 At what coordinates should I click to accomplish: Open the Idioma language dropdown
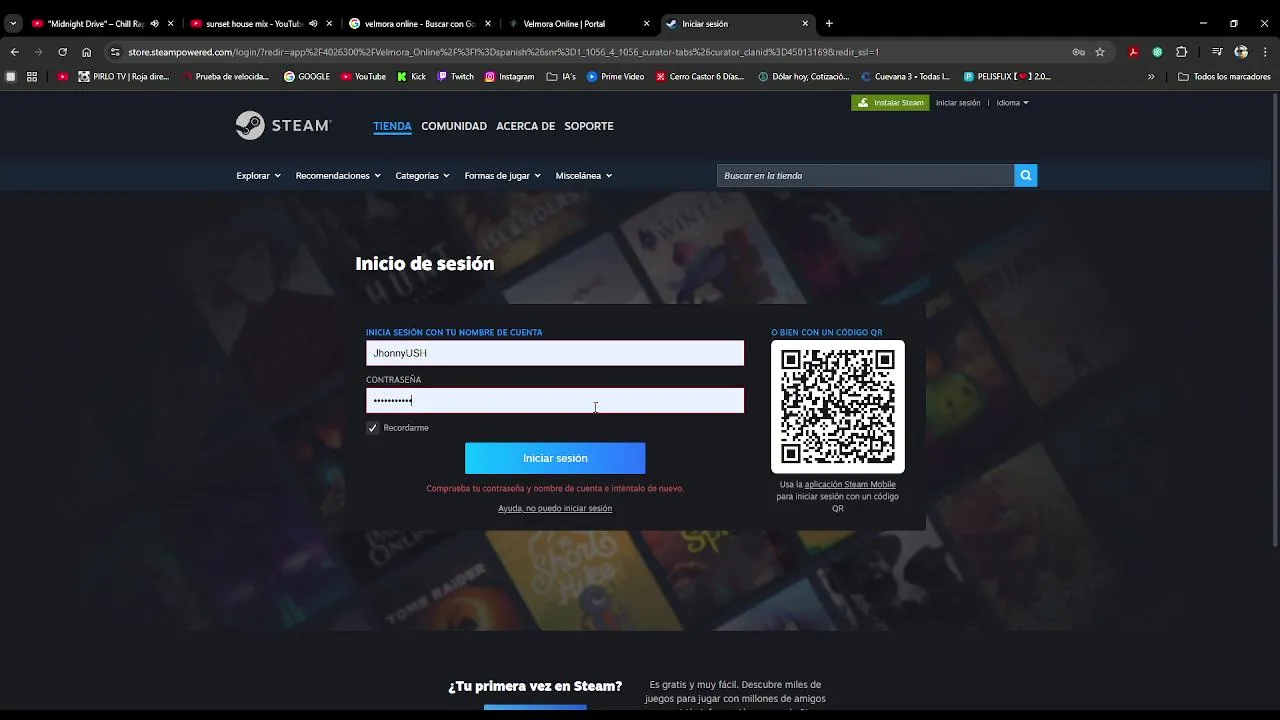pyautogui.click(x=1012, y=103)
